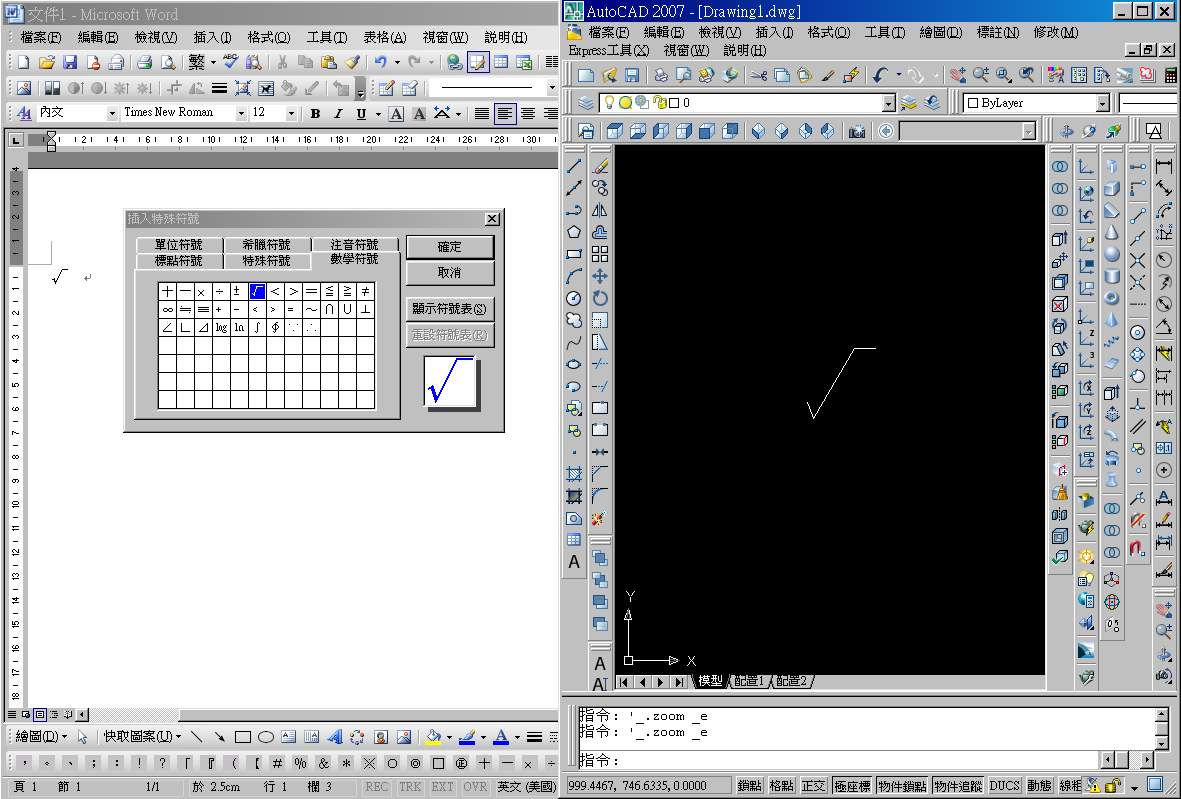Select the Offset tool in AutoCAD
Screen dimensions: 1181x799
pyautogui.click(x=600, y=232)
